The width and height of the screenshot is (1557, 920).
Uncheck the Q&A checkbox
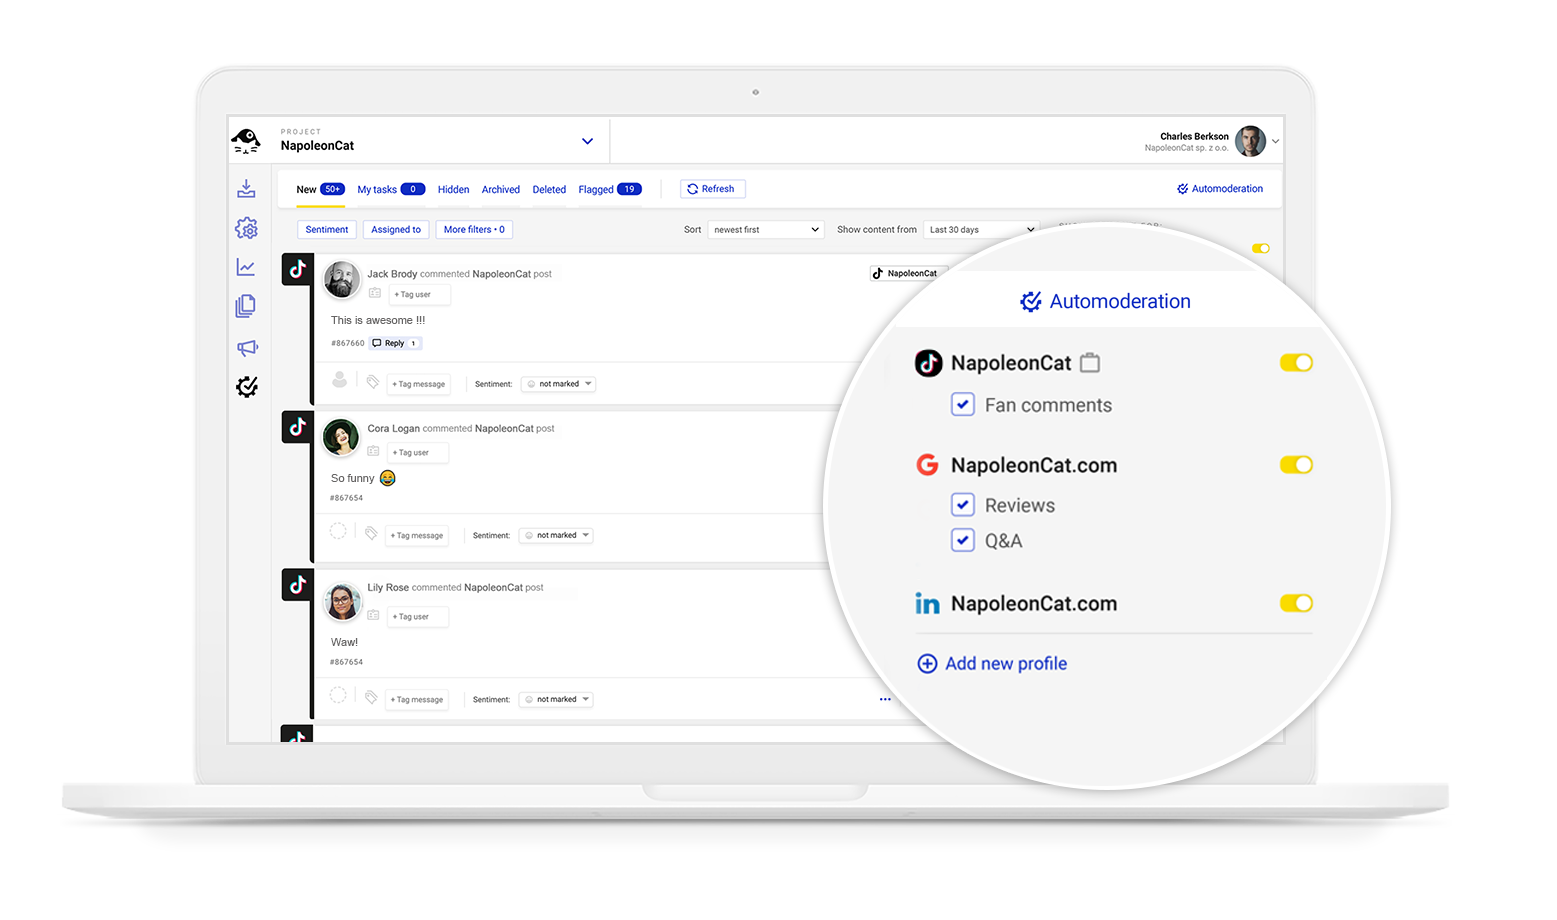(x=963, y=540)
